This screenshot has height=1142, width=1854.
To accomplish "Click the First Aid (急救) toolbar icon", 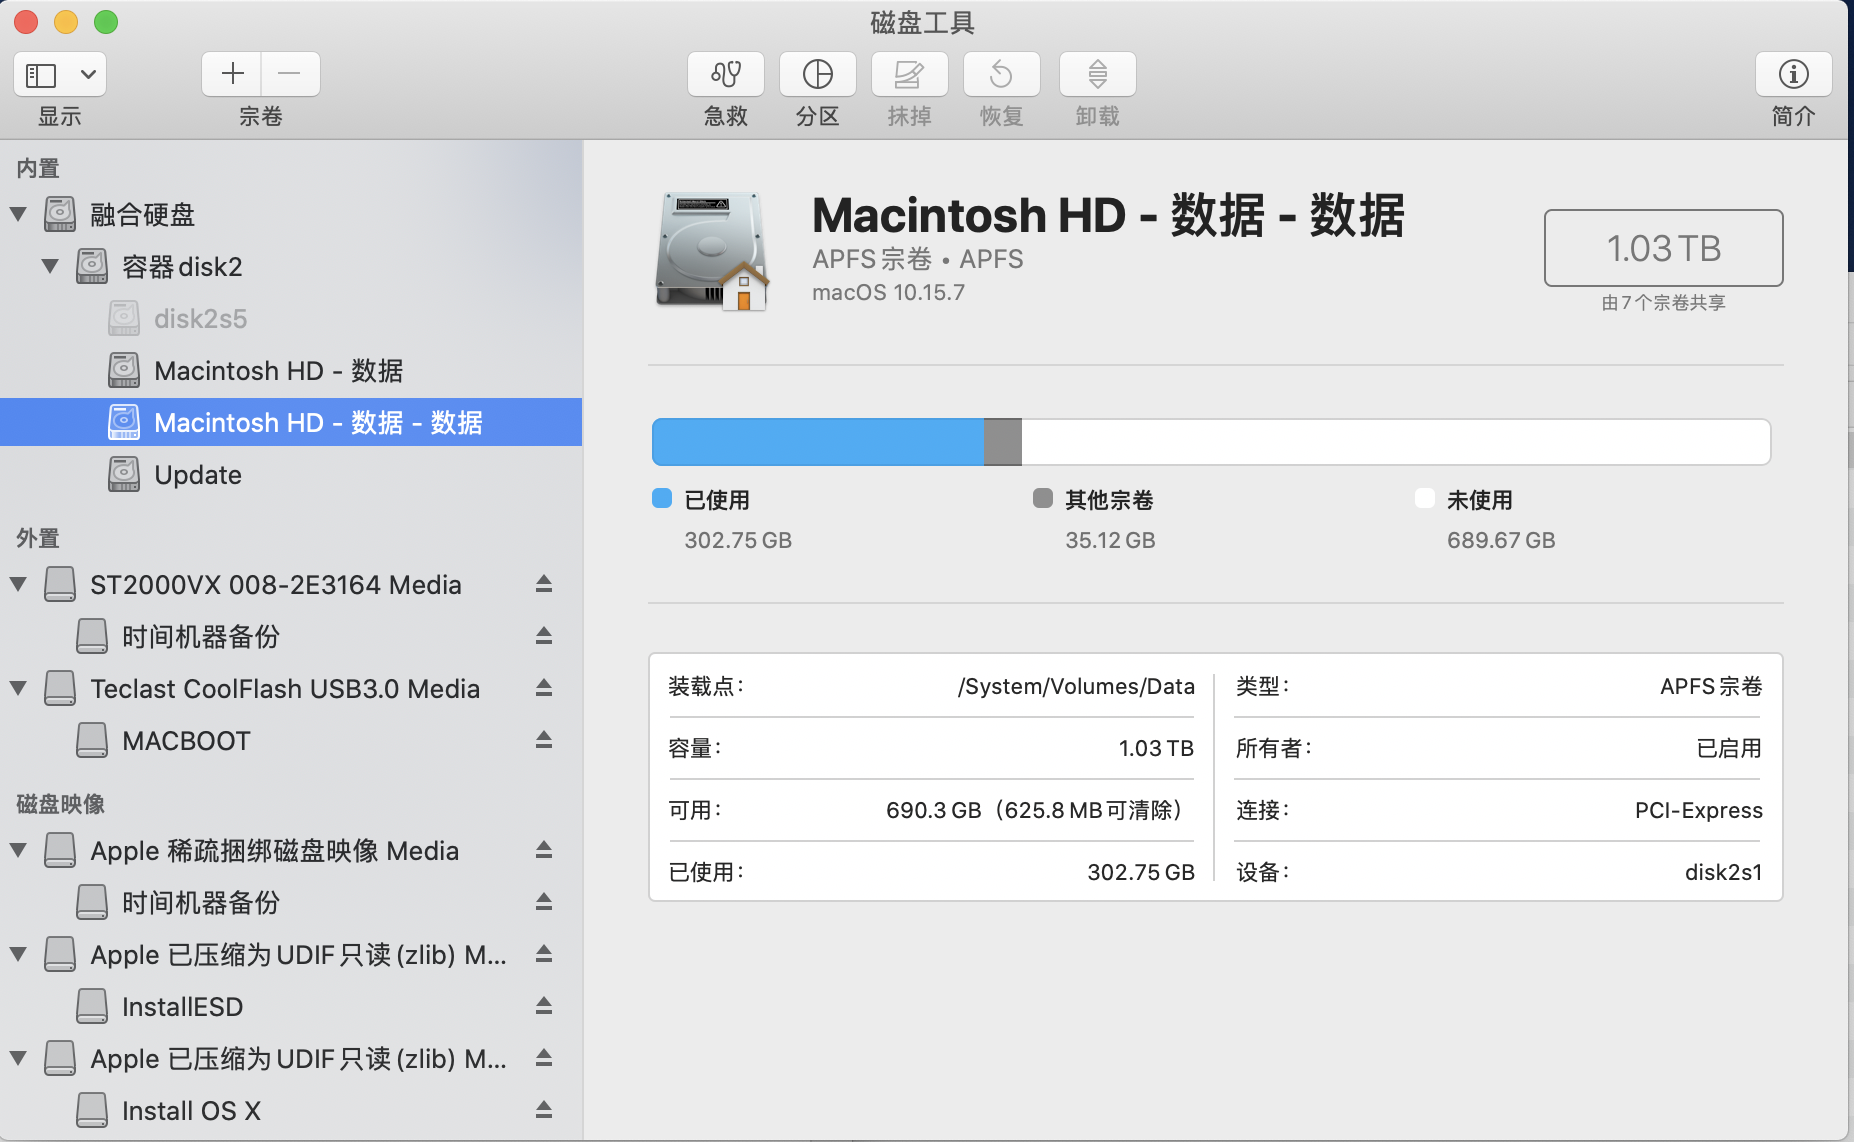I will click(x=725, y=75).
